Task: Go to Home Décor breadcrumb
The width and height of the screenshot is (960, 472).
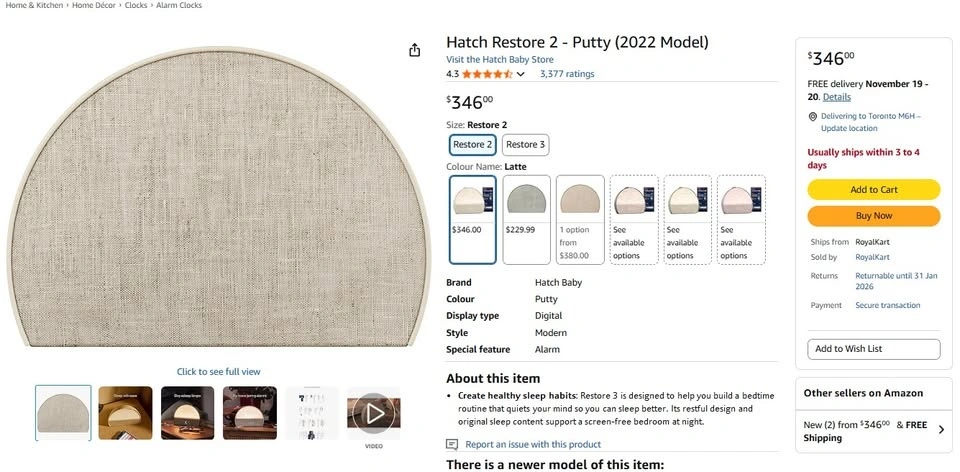Action: [95, 6]
